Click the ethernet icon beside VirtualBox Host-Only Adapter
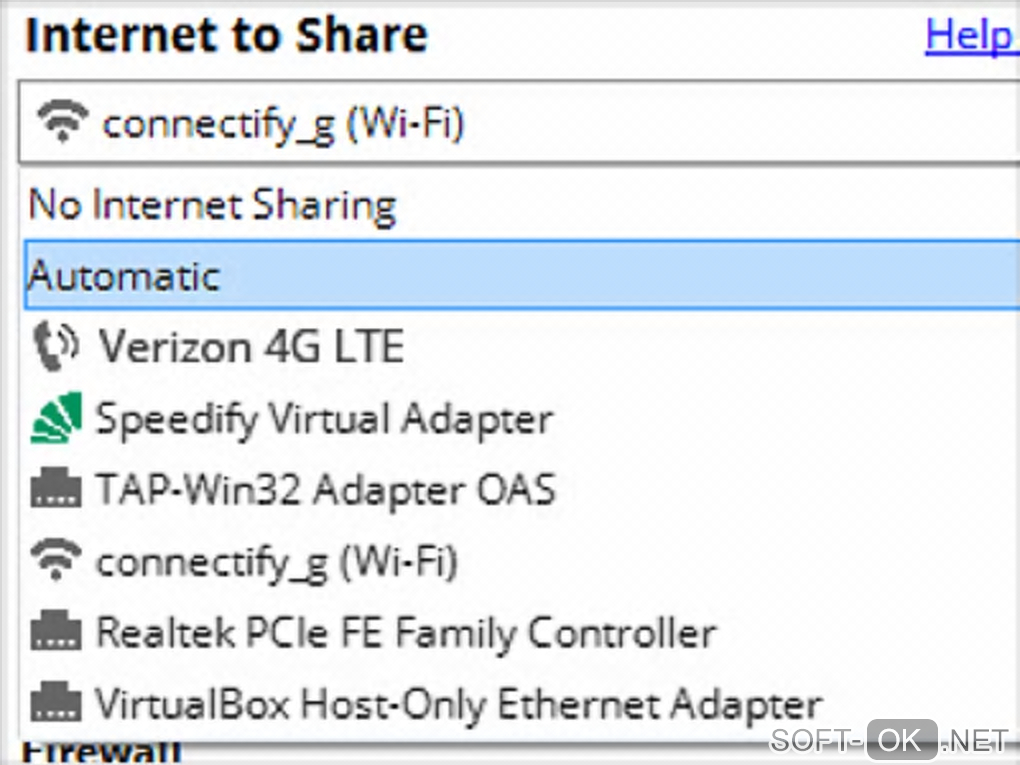The image size is (1020, 765). (x=55, y=703)
